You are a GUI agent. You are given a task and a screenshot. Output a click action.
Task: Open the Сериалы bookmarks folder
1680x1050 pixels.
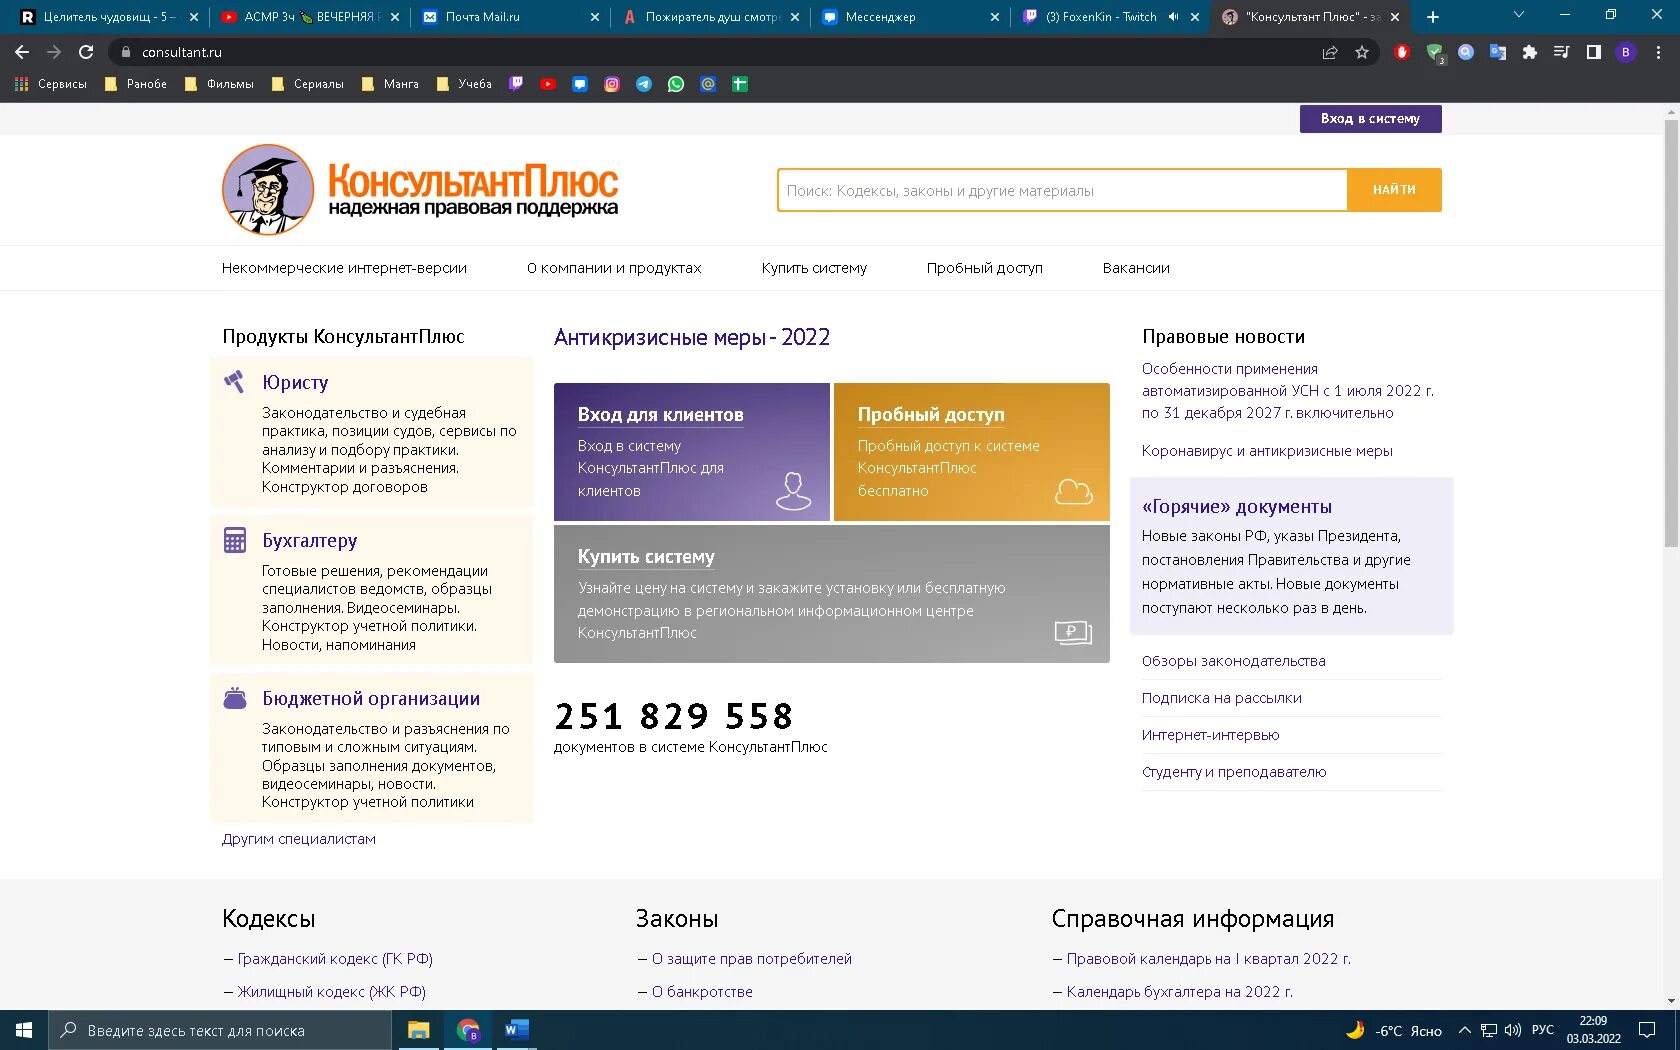308,84
